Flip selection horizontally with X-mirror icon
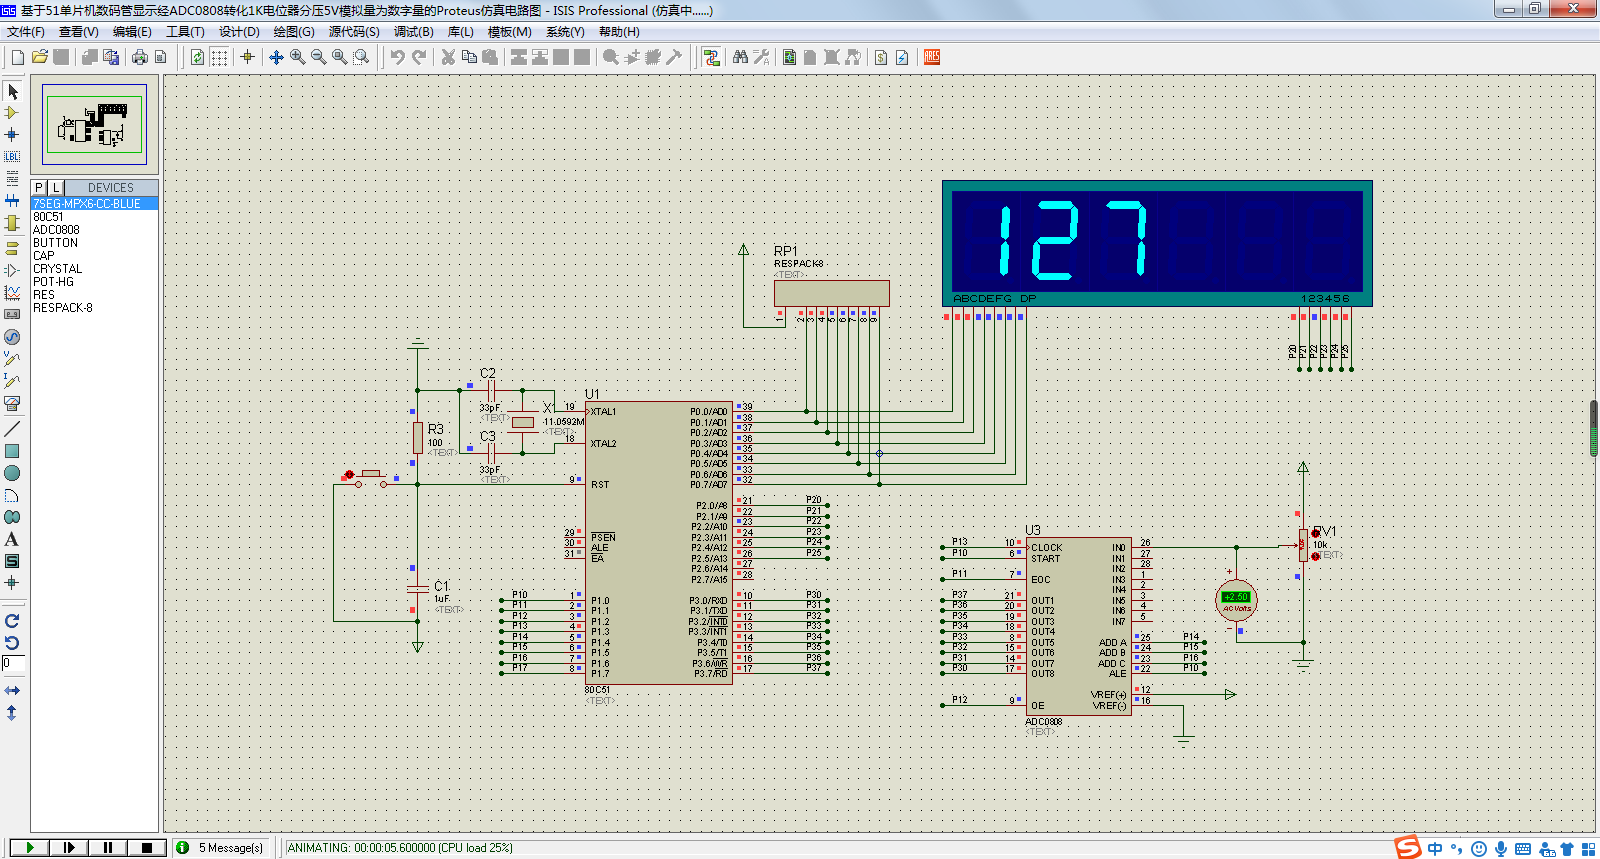Image resolution: width=1600 pixels, height=859 pixels. [x=12, y=690]
